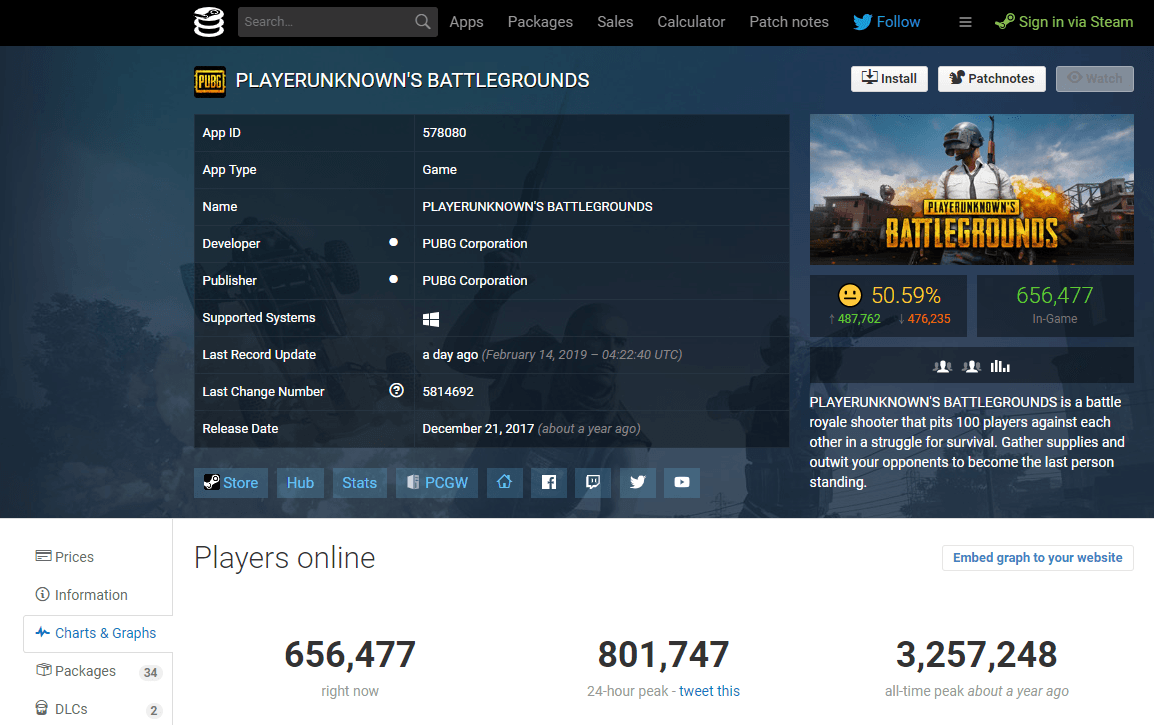Open the Hub link button

300,483
